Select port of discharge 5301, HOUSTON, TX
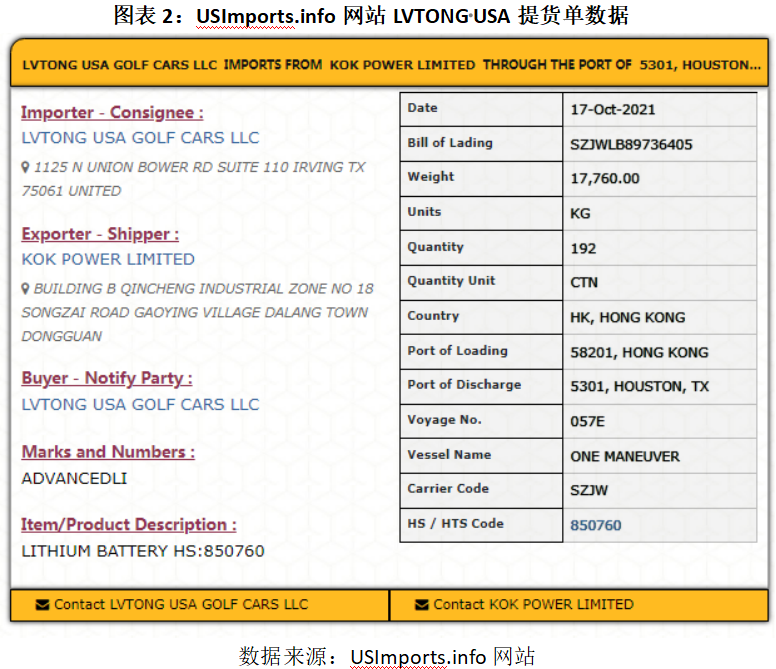 click(639, 386)
